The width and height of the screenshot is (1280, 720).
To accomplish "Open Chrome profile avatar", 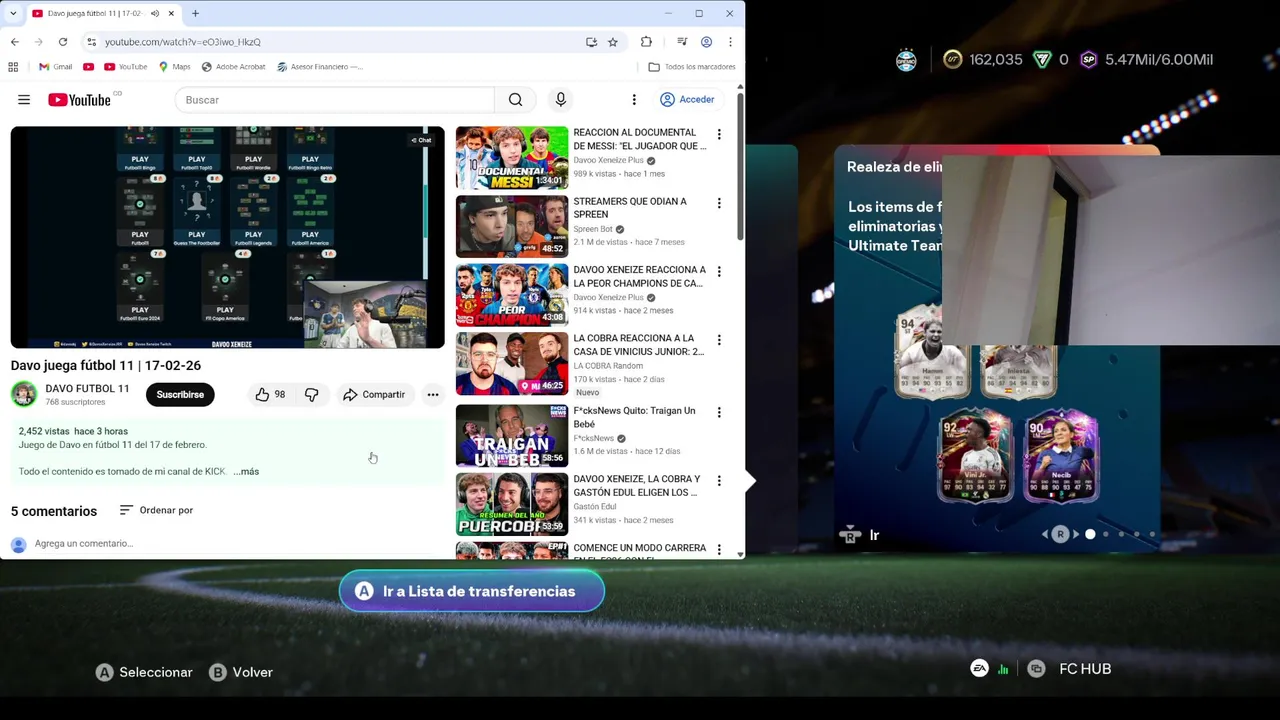I will tap(706, 42).
